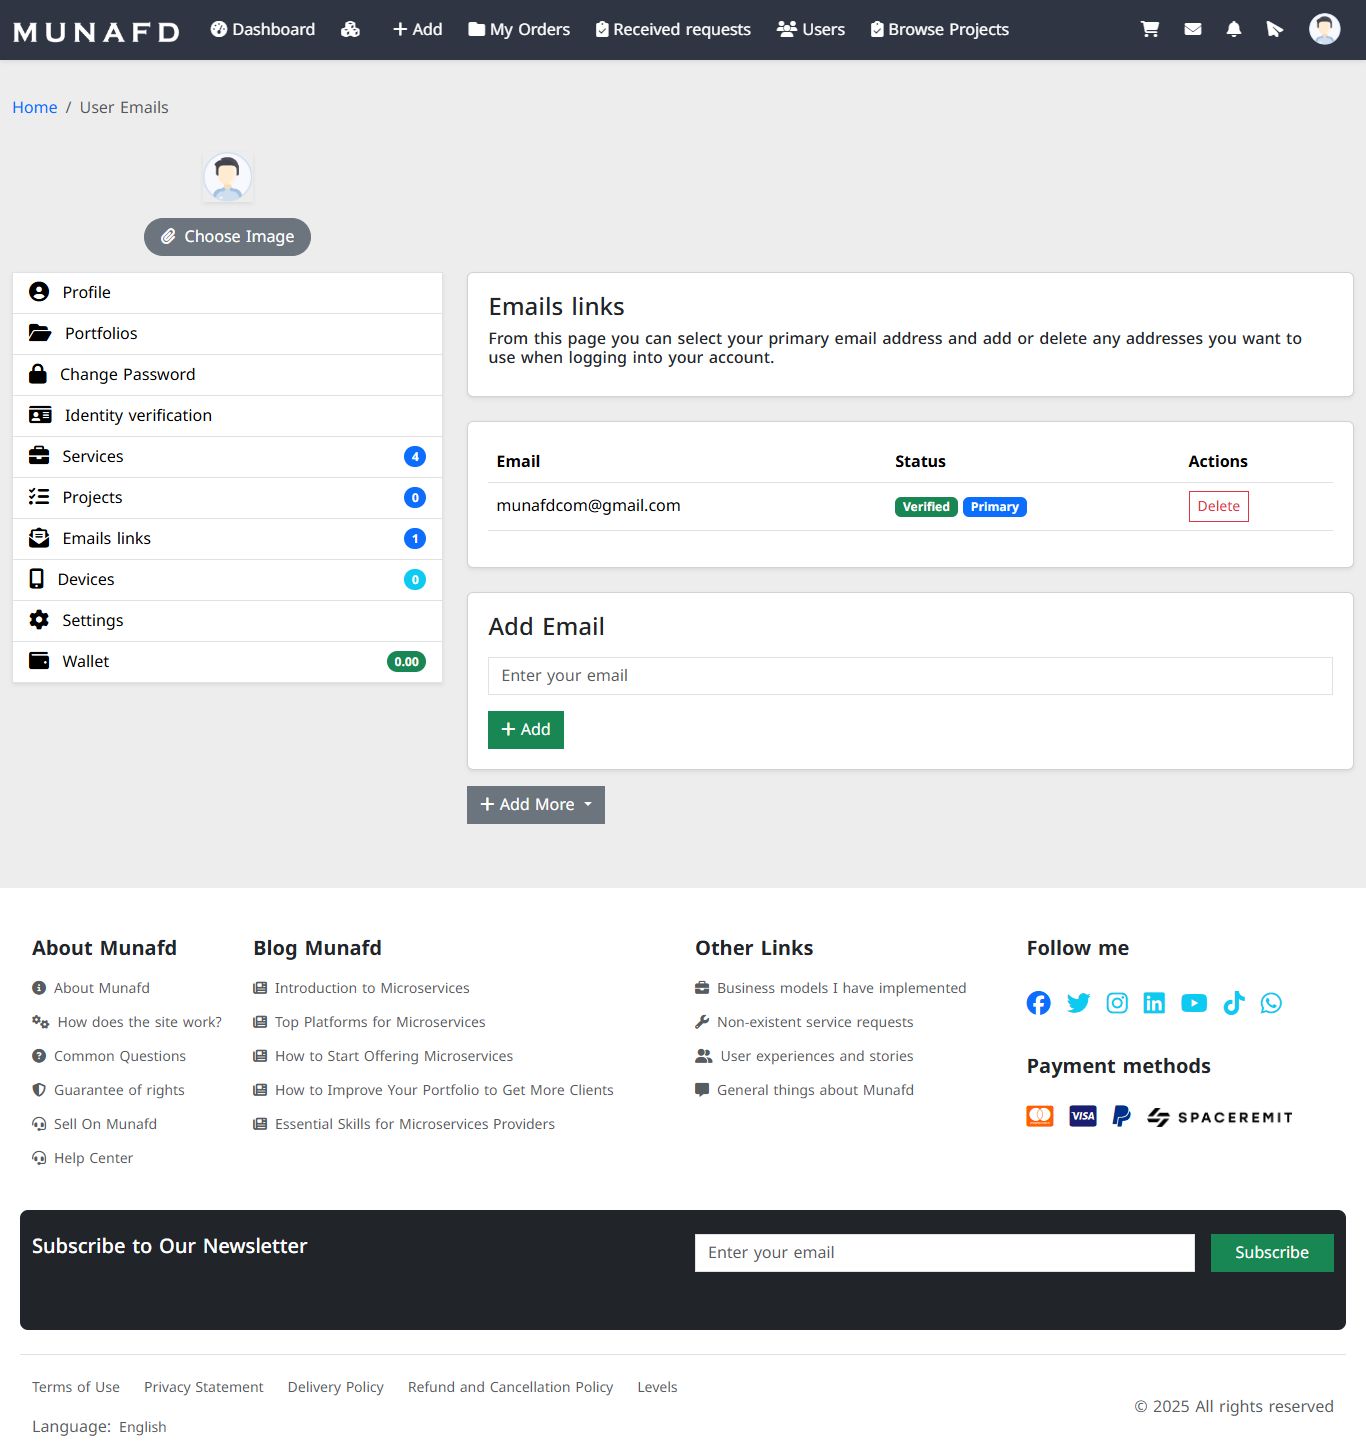The width and height of the screenshot is (1366, 1443).
Task: Open the Facebook social icon
Action: coord(1039,1003)
